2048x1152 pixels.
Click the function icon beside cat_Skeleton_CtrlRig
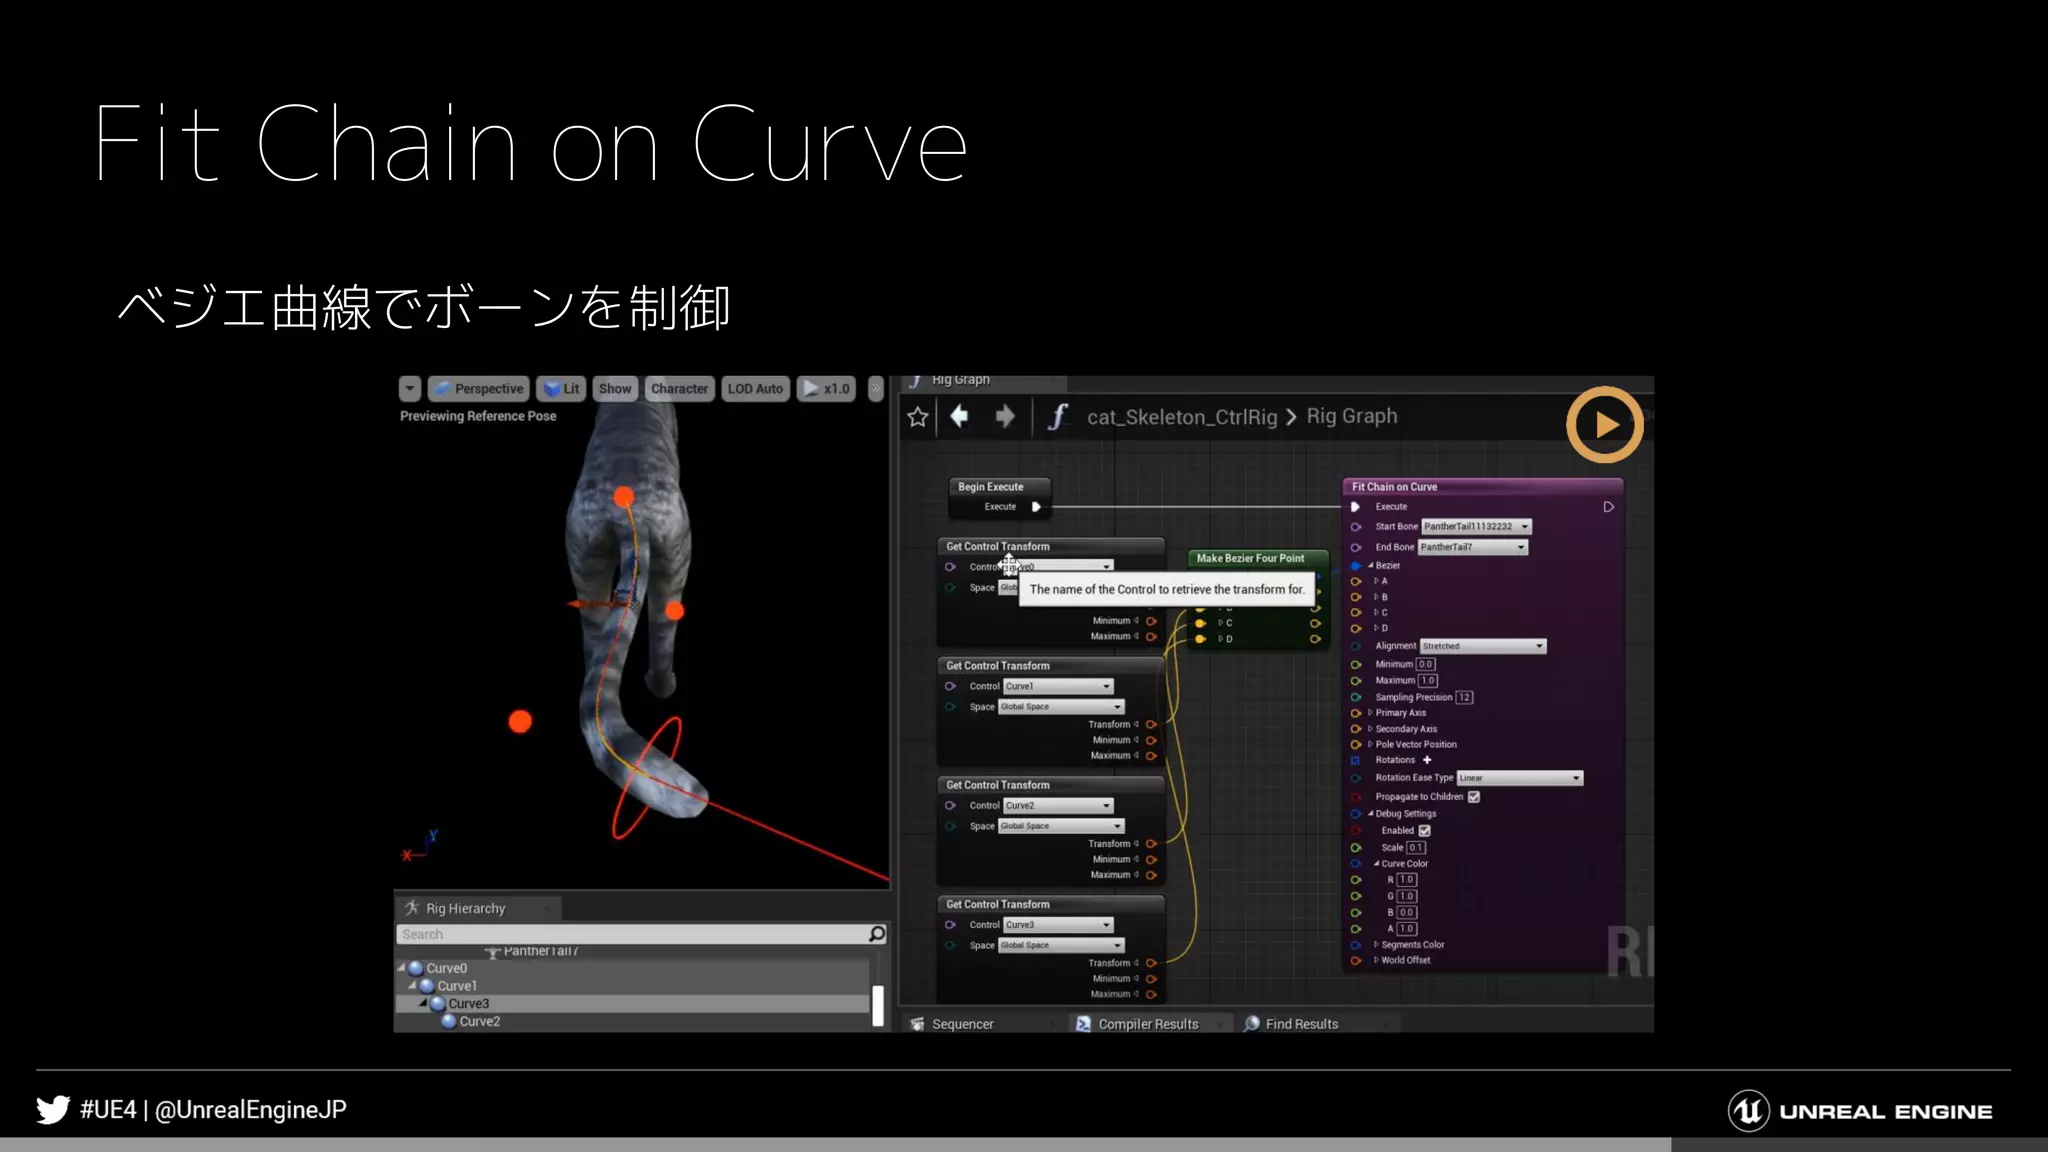(x=1057, y=416)
